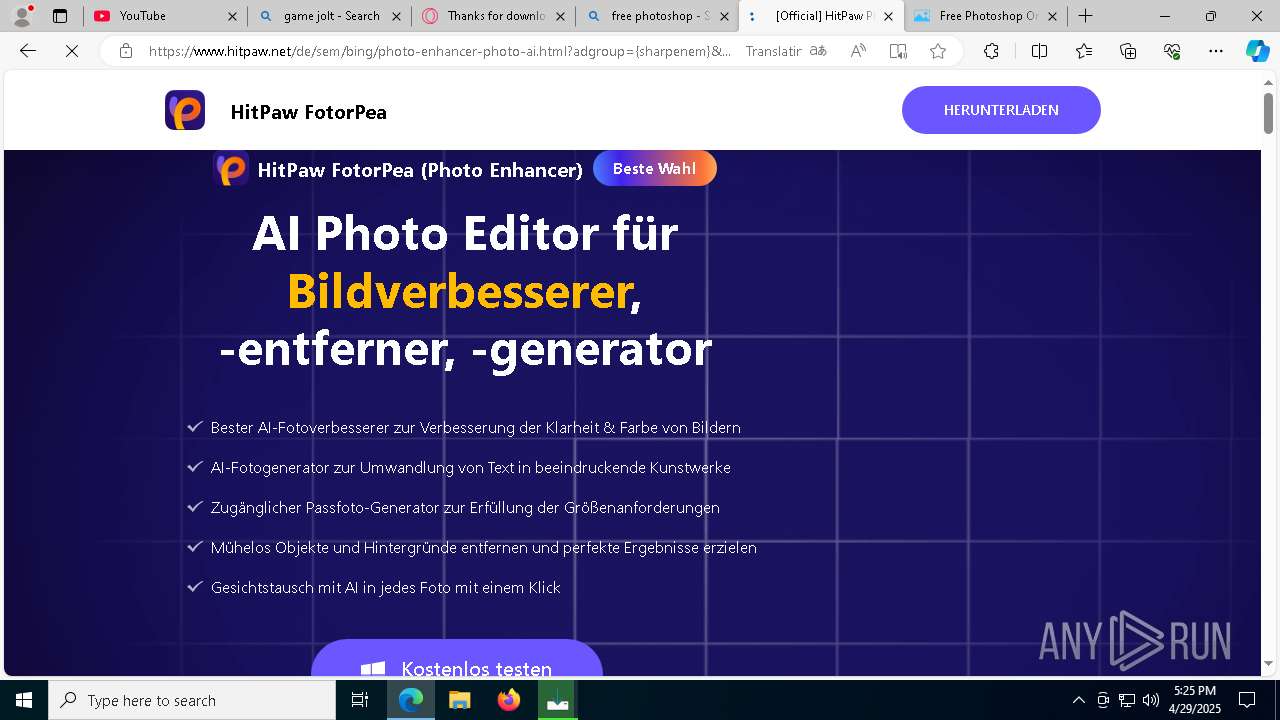Close the Free Photoshop Online tab
Image resolution: width=1280 pixels, height=720 pixels.
pos(1052,16)
